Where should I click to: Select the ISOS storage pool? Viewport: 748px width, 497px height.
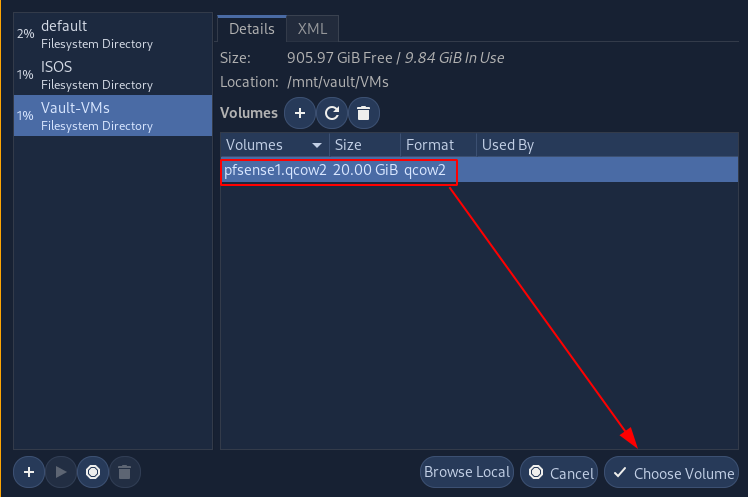113,75
